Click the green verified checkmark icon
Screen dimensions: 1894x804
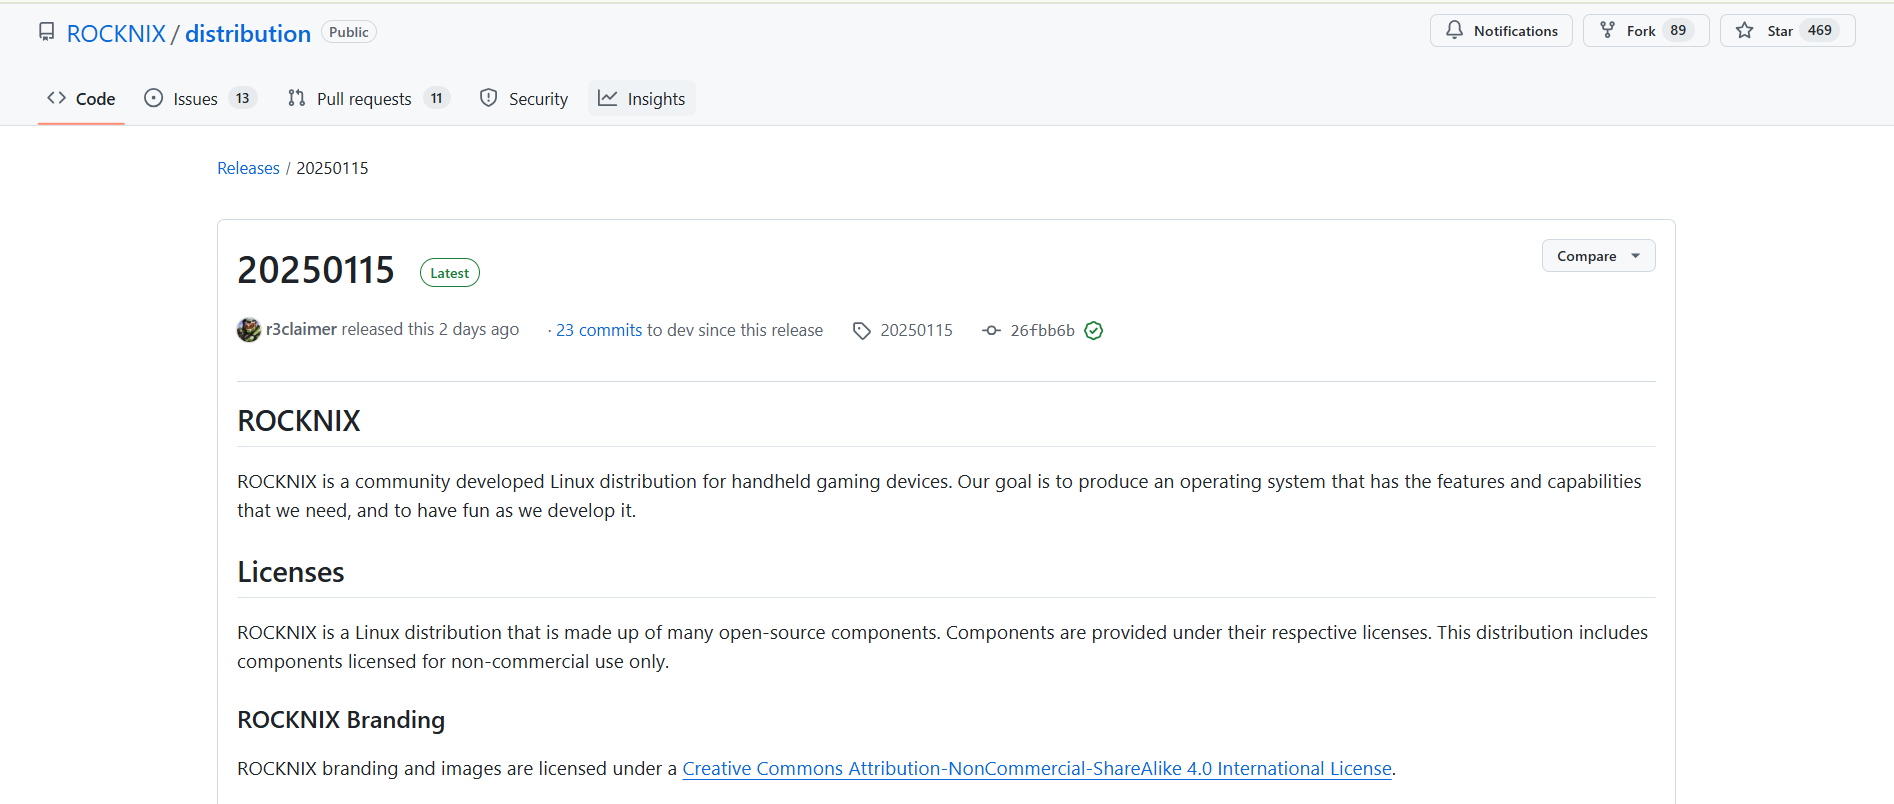(x=1094, y=331)
